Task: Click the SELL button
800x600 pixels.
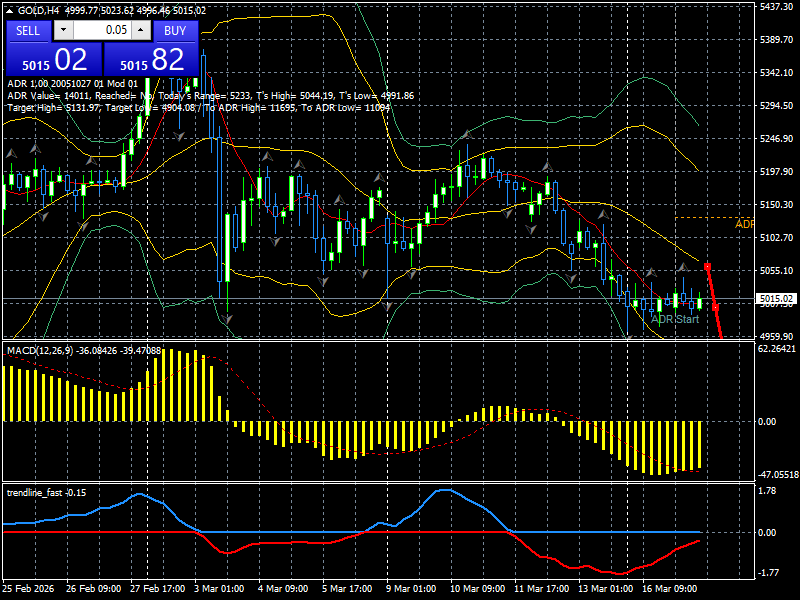Action: click(28, 31)
